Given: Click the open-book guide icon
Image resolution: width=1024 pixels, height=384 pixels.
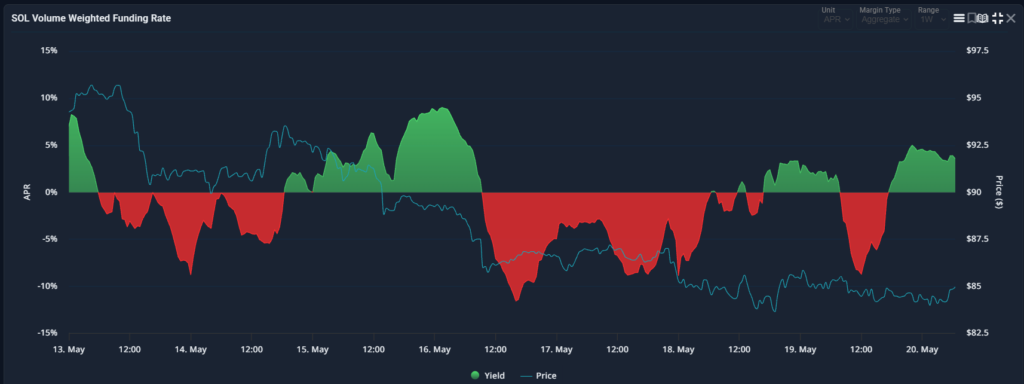Looking at the screenshot, I should pyautogui.click(x=983, y=18).
